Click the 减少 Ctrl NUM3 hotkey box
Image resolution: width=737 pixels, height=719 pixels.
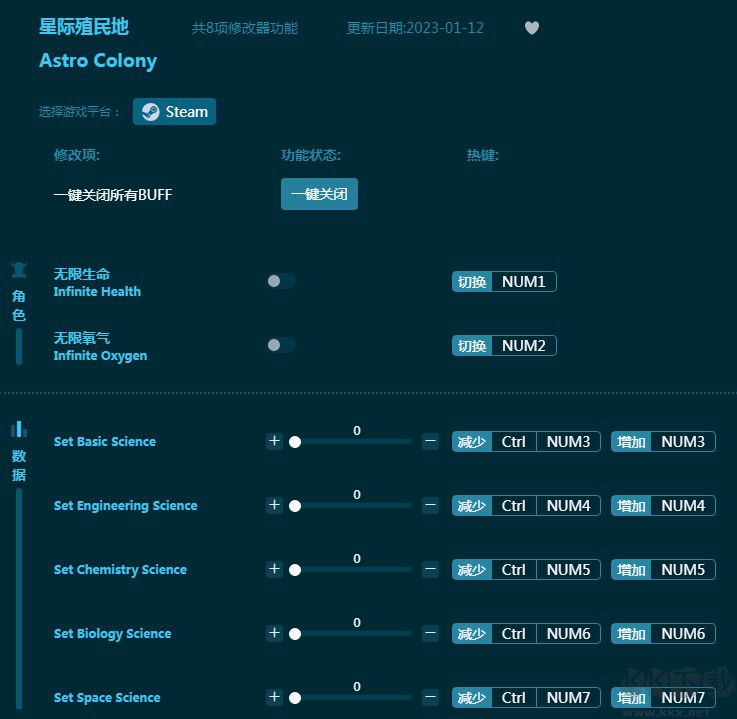[x=526, y=441]
